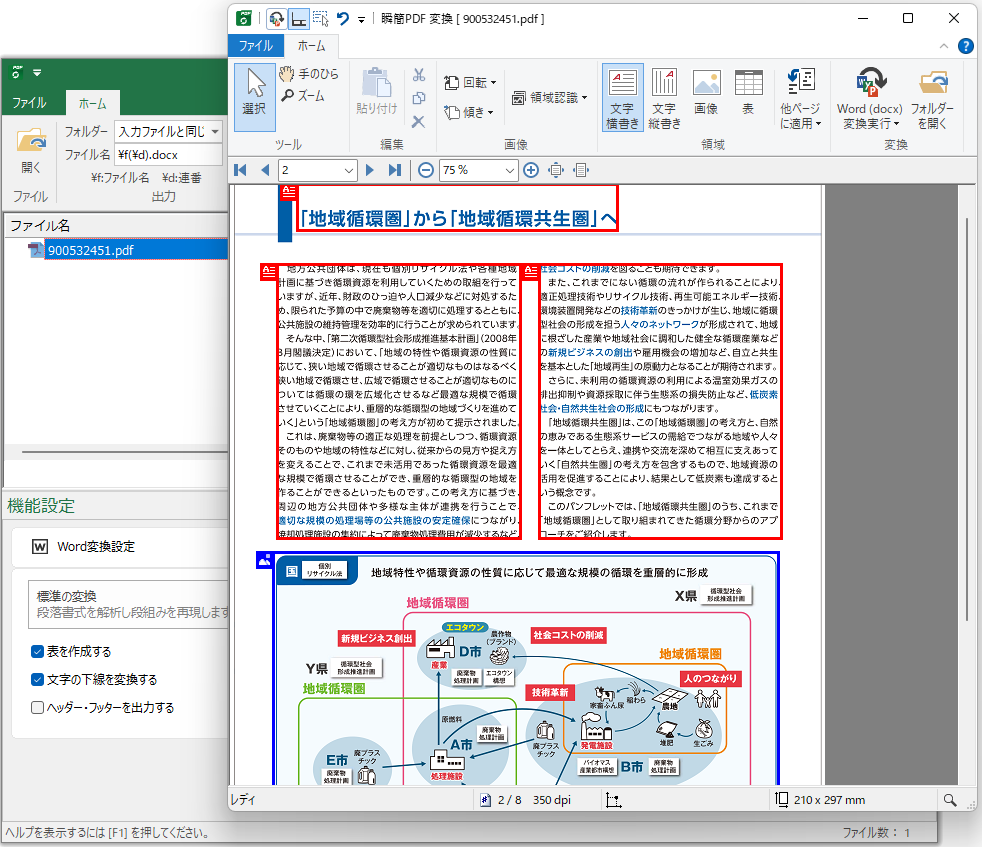Viewport: 982px width, 847px height.
Task: Select the 選択 arrow tool
Action: click(255, 95)
